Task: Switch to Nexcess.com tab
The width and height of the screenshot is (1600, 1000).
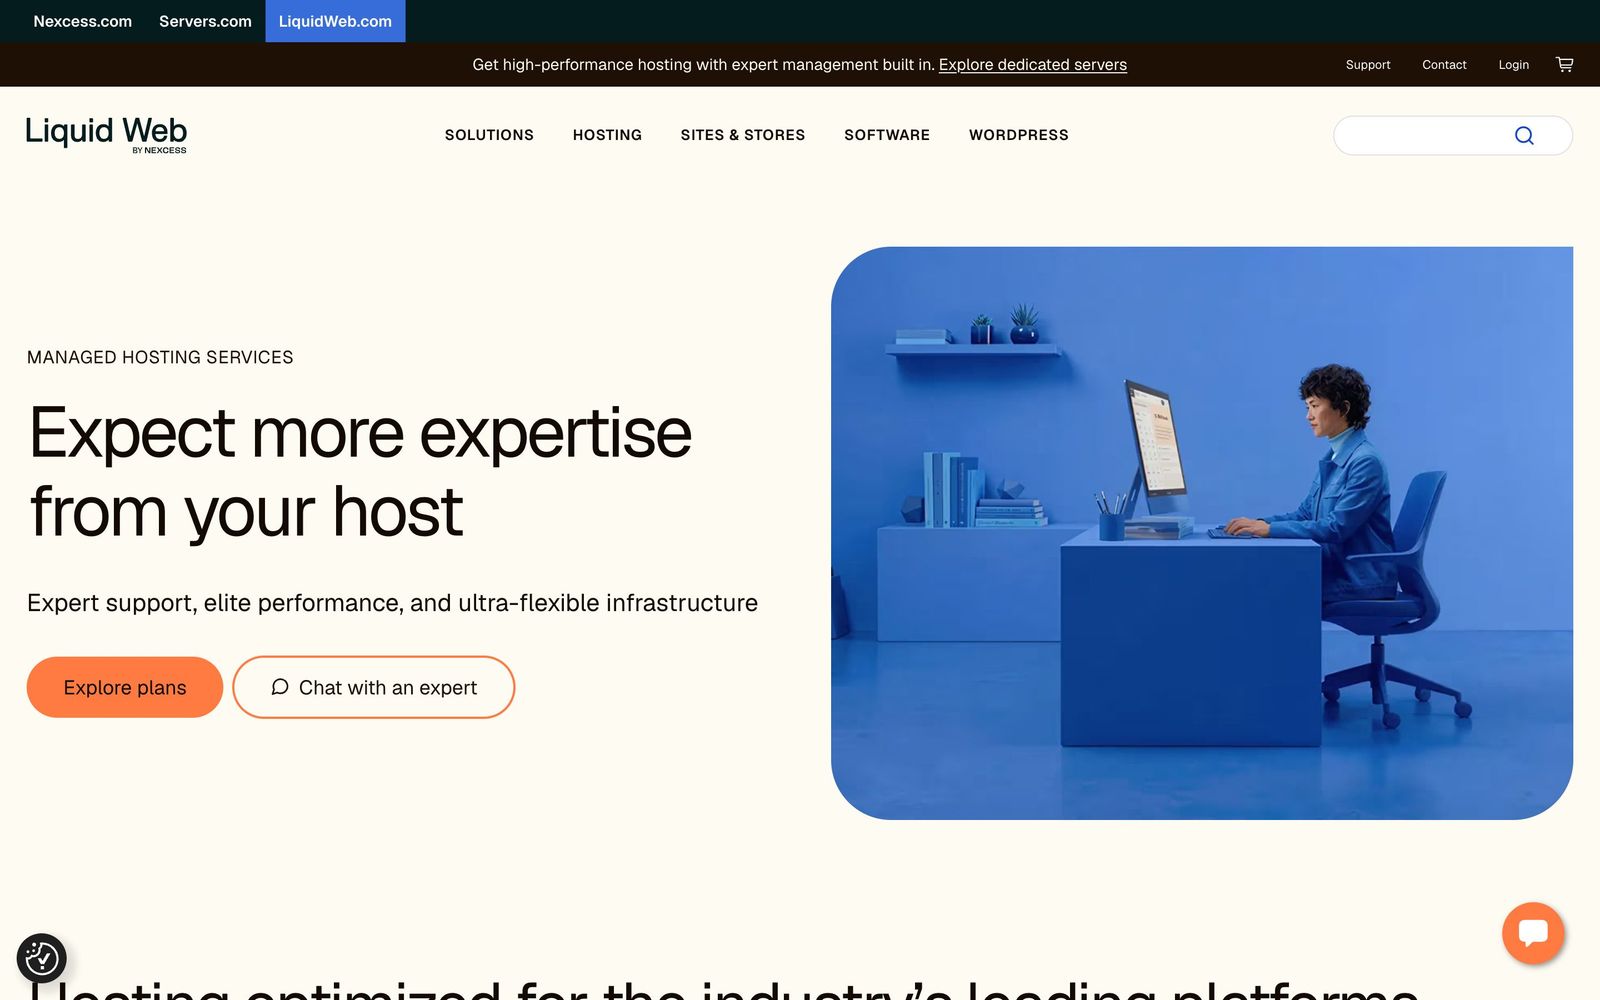Action: click(83, 21)
